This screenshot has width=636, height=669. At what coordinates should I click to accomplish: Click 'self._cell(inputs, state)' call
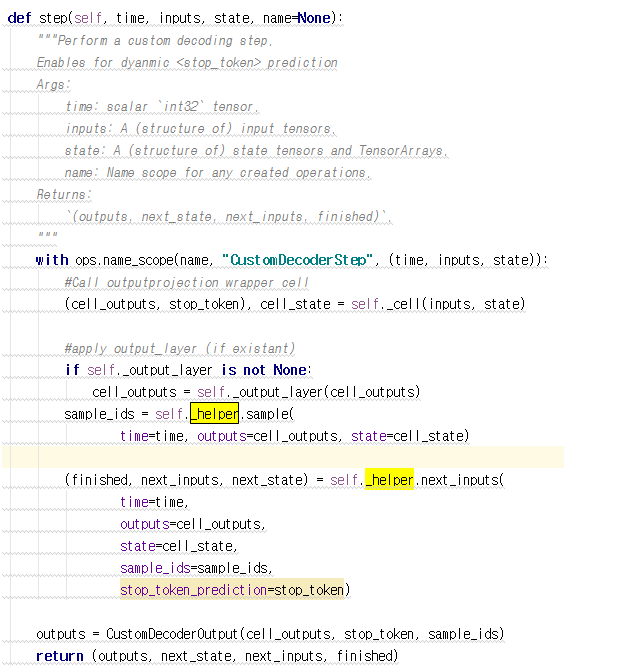pos(438,304)
